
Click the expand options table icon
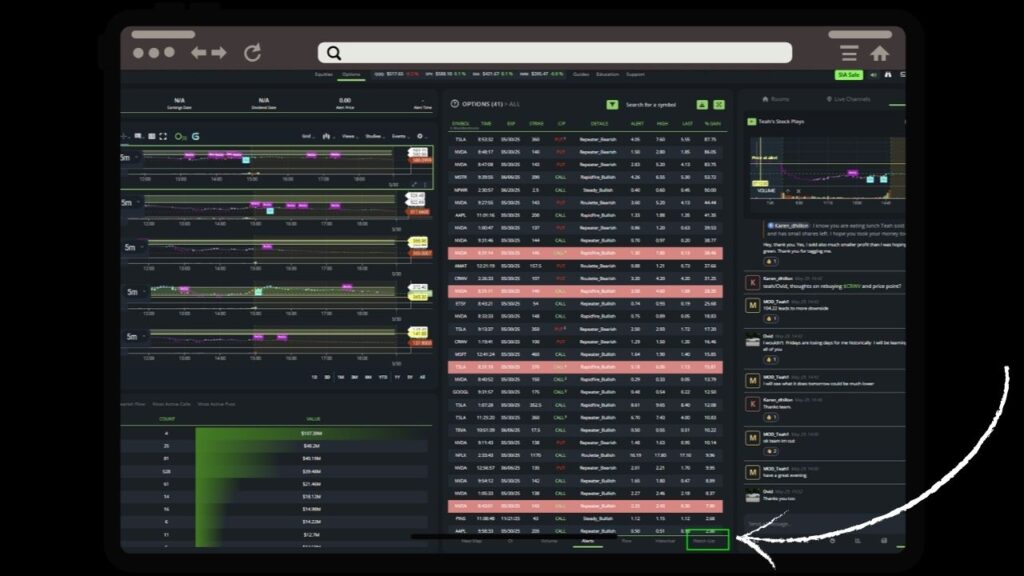[x=719, y=104]
